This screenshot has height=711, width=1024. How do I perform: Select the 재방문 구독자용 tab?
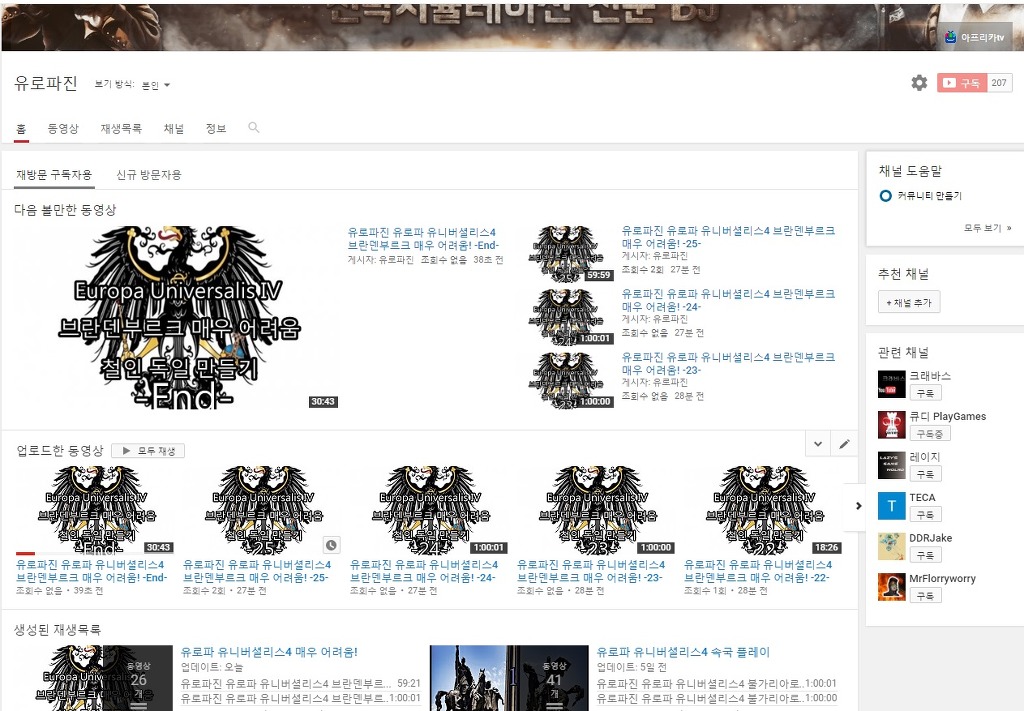[54, 175]
